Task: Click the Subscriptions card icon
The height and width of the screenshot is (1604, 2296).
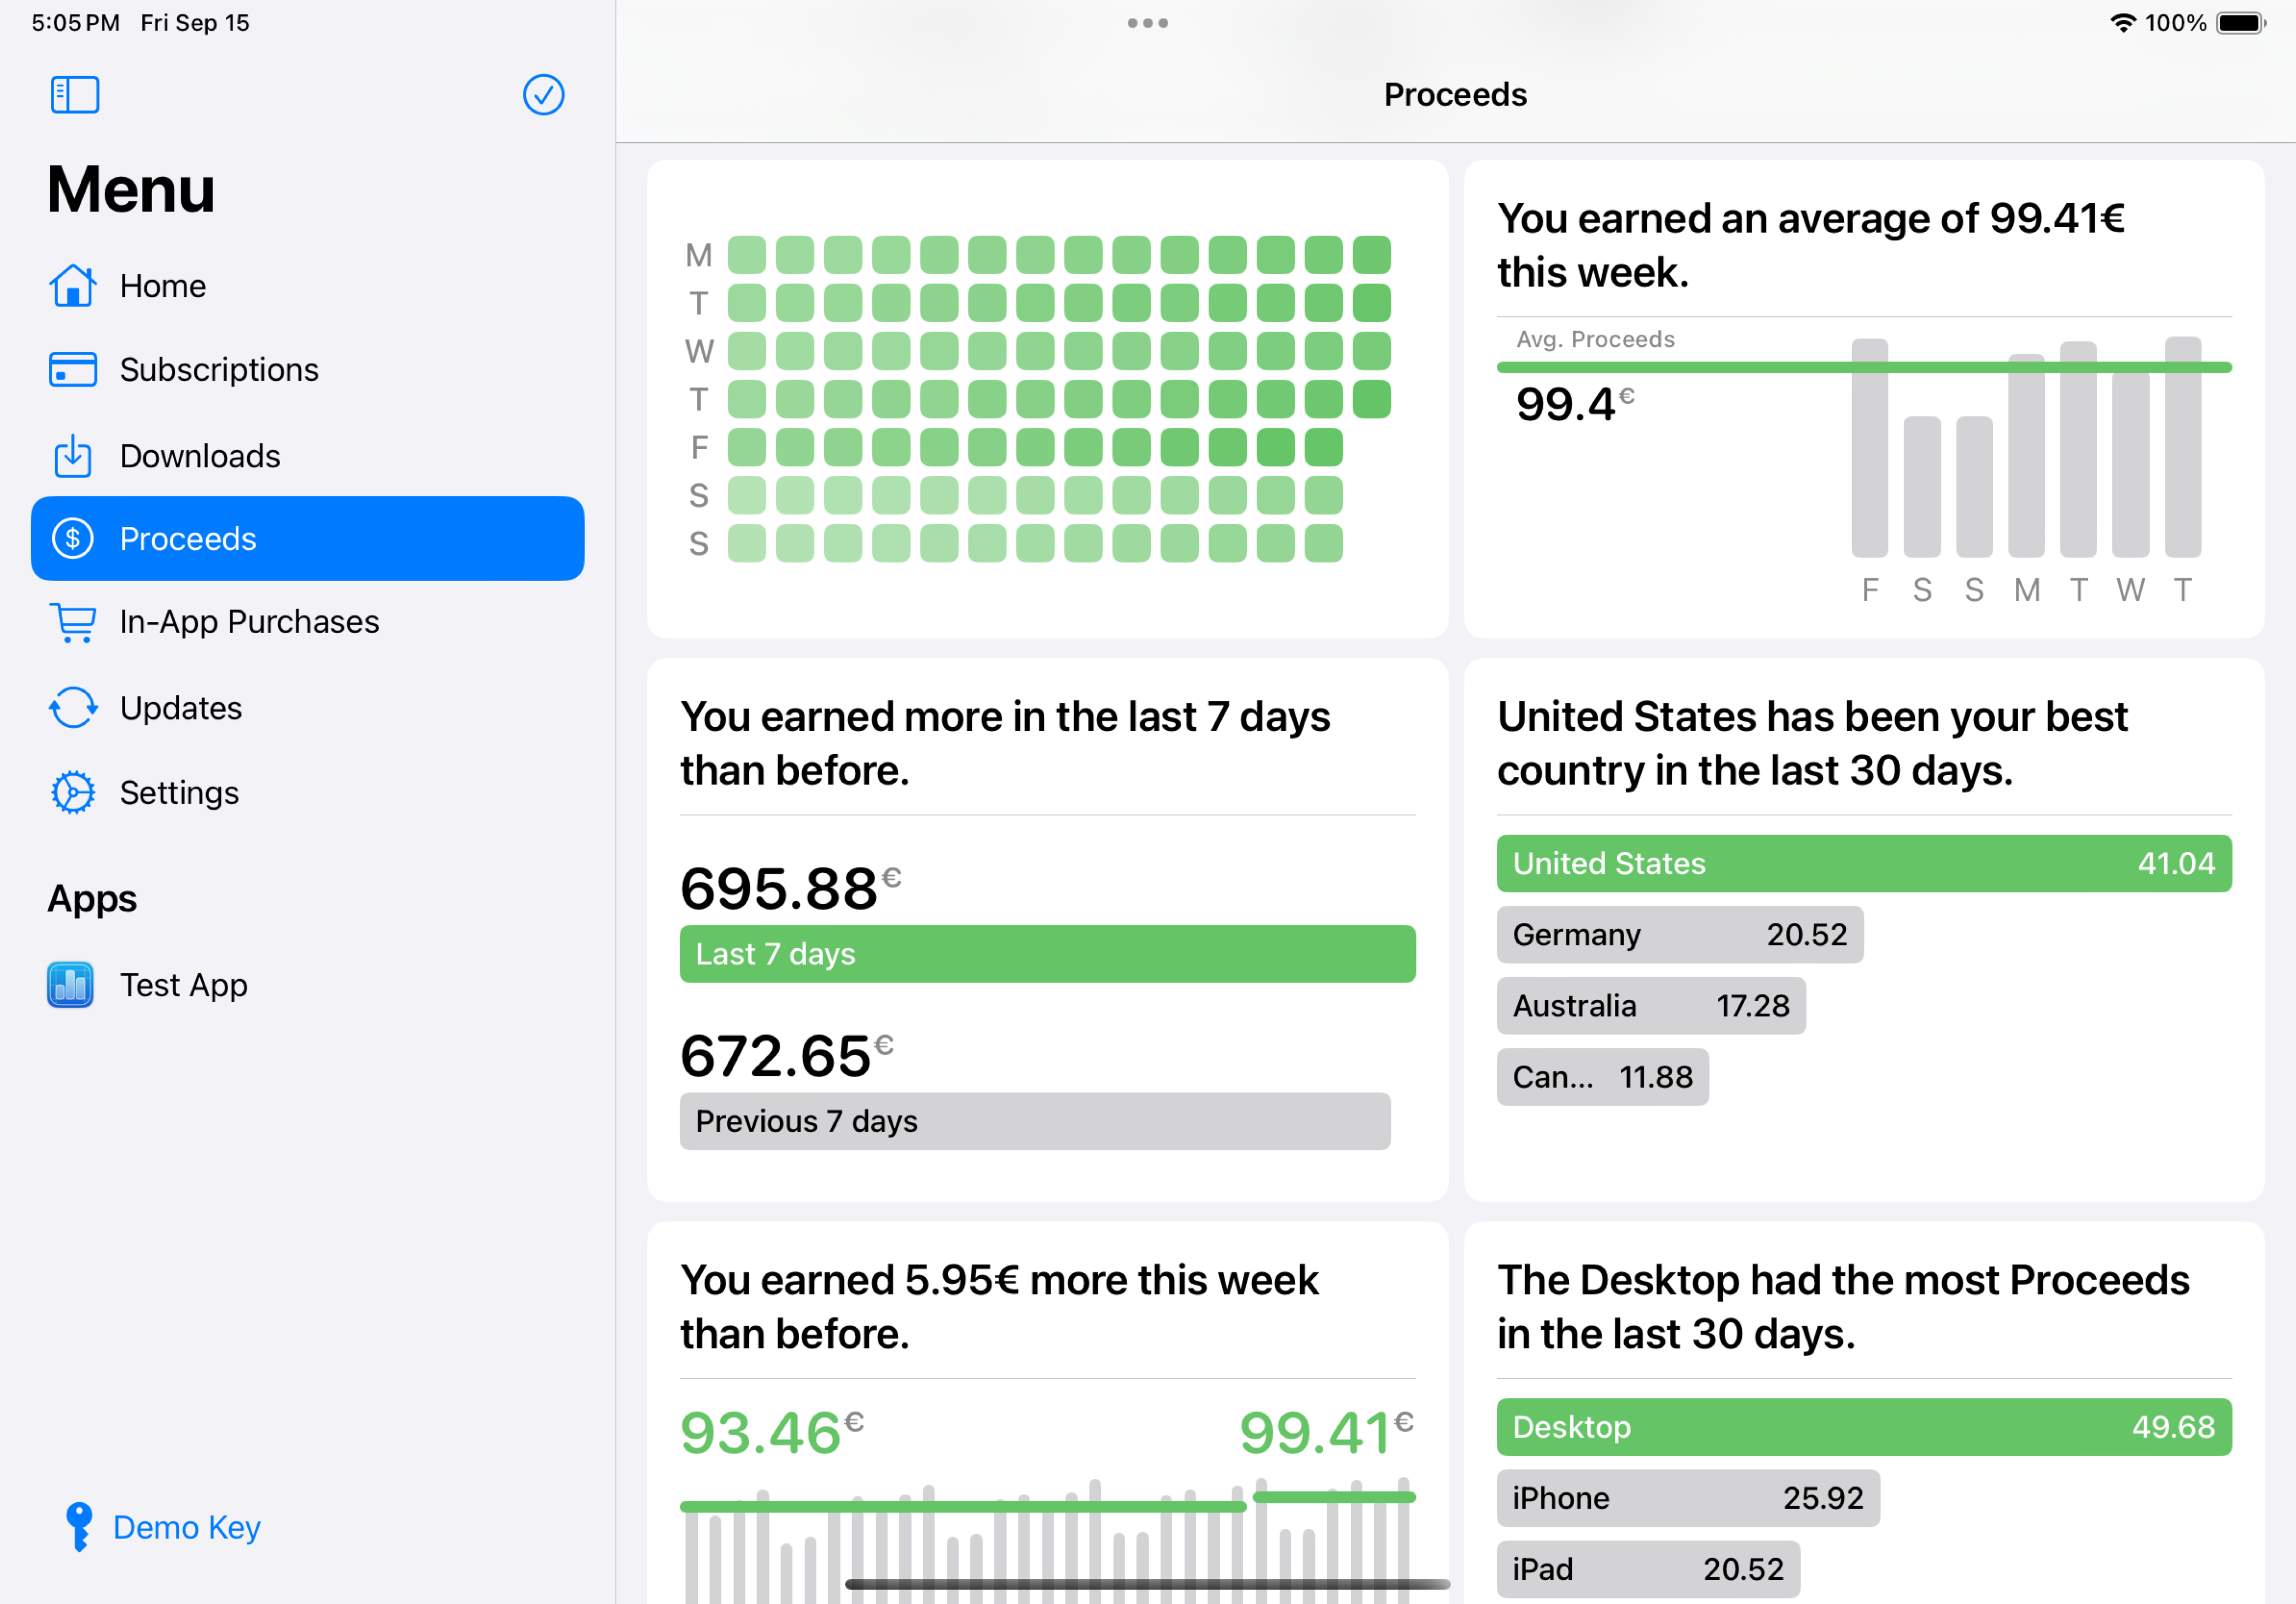Action: [x=73, y=370]
